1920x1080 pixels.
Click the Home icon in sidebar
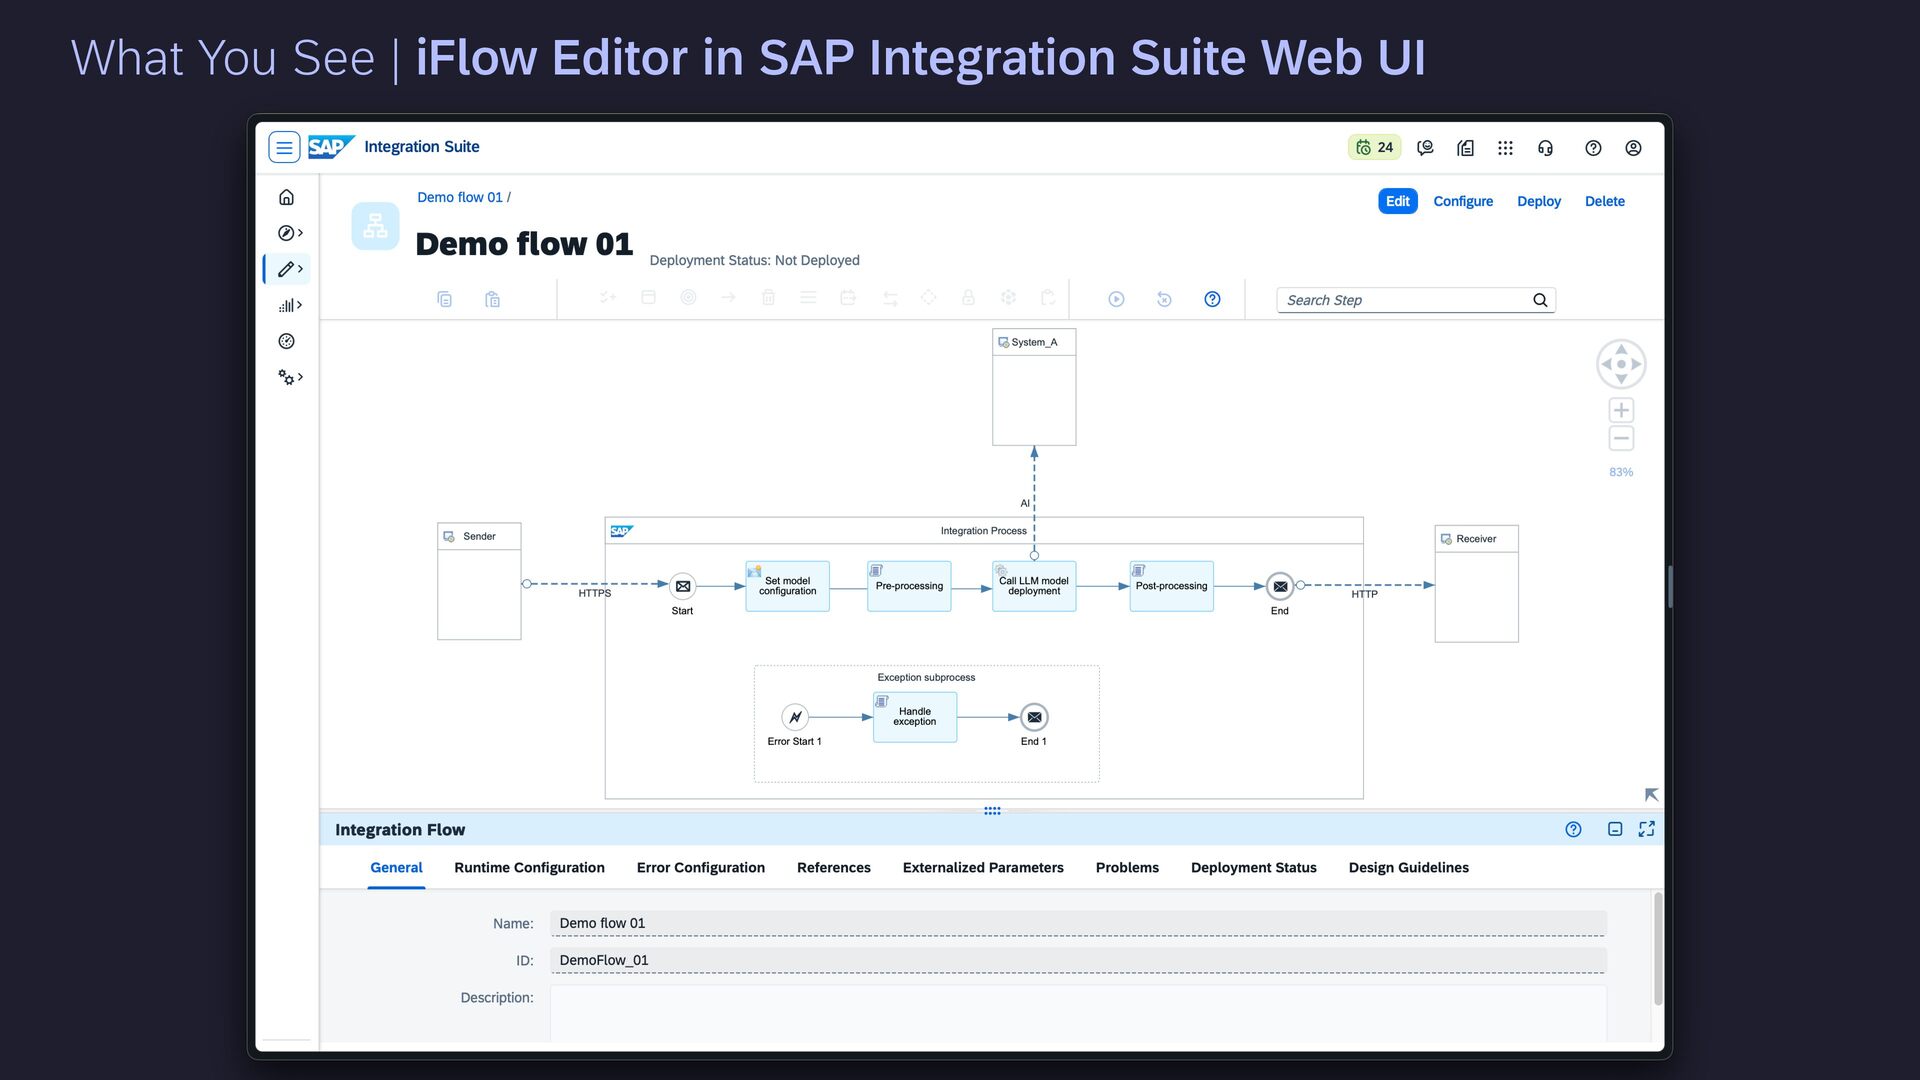click(x=286, y=197)
